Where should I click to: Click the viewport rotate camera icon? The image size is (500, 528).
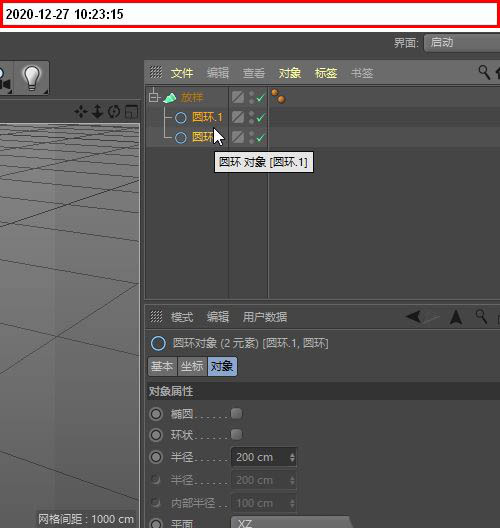(114, 111)
